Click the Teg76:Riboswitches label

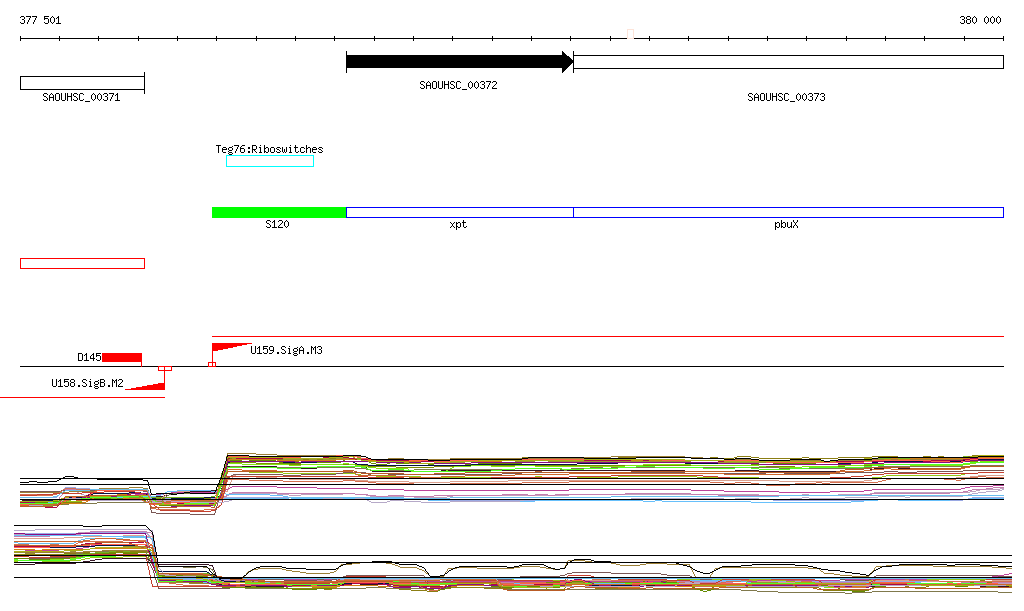click(269, 149)
